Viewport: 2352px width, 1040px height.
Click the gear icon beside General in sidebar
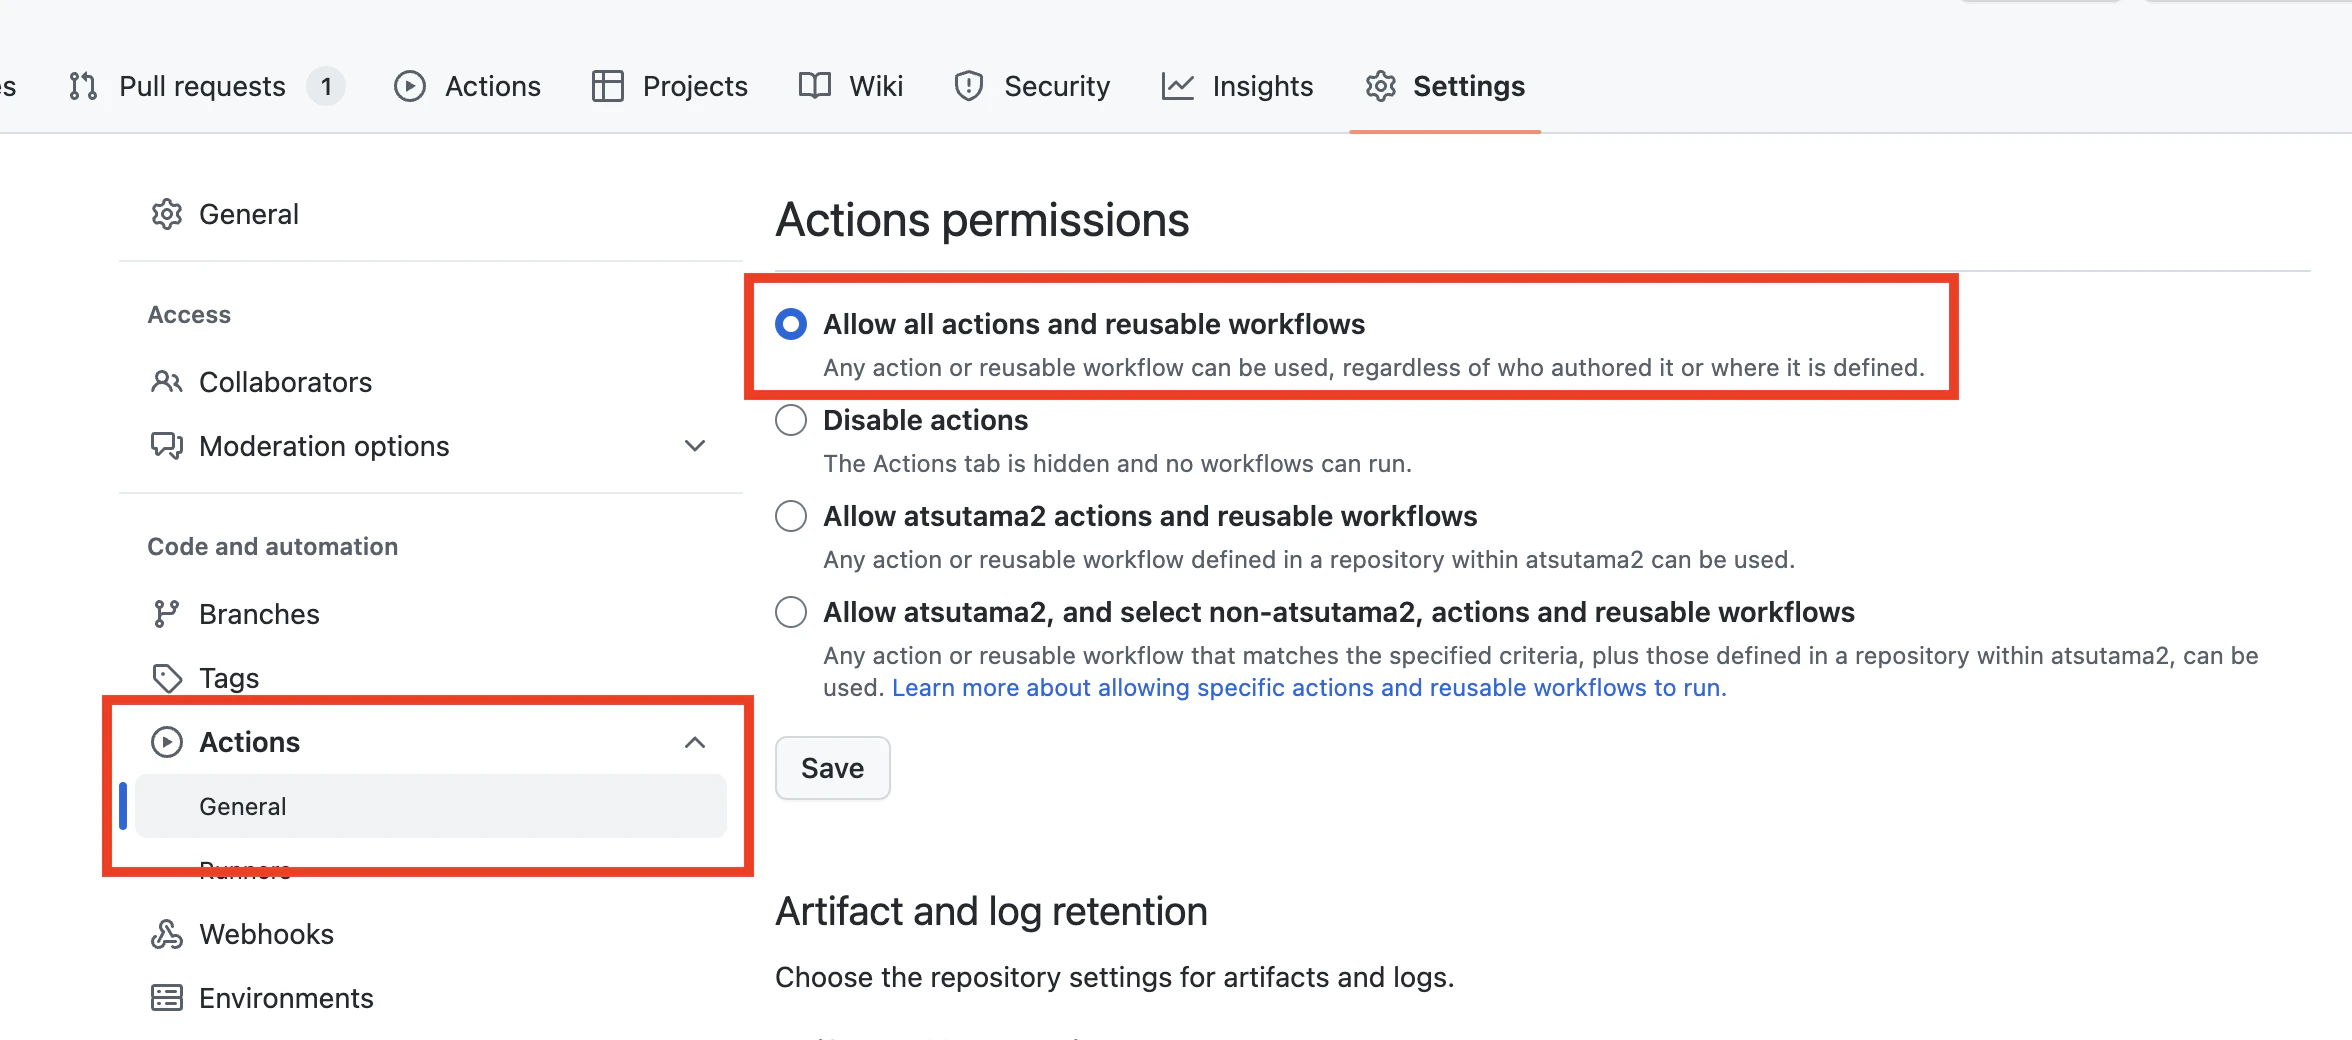(167, 214)
